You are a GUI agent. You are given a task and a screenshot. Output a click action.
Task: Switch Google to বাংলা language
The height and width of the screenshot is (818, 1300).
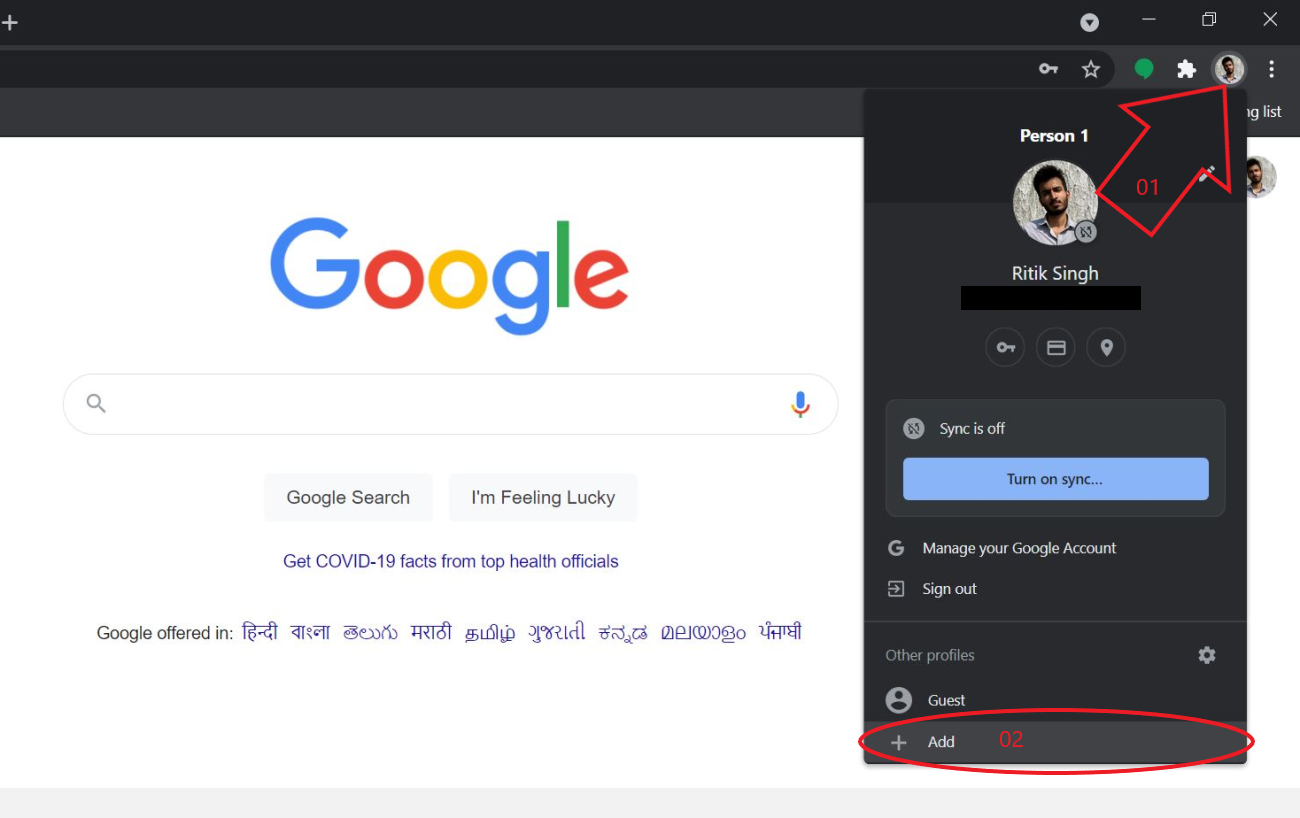[x=310, y=632]
